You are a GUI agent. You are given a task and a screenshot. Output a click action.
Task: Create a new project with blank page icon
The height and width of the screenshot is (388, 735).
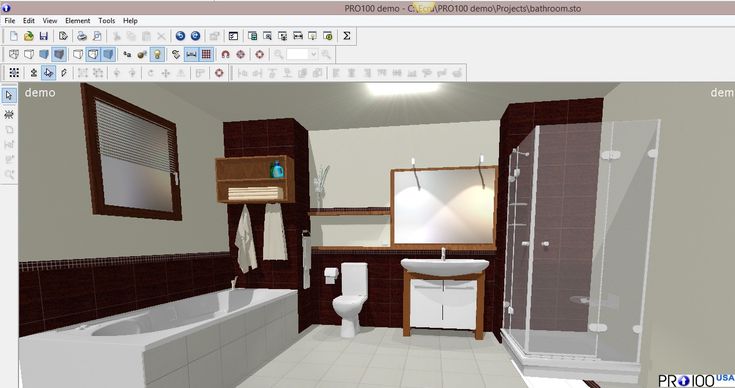14,36
